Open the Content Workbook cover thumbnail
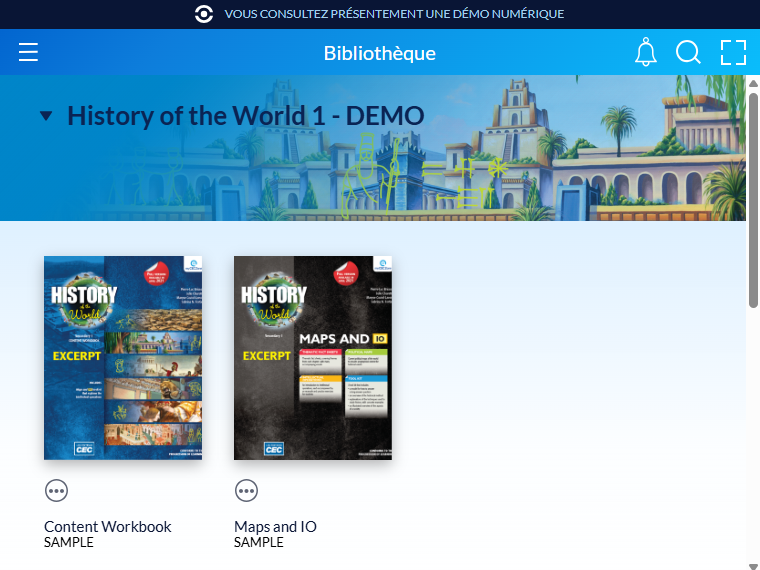This screenshot has height=570, width=760. [123, 357]
